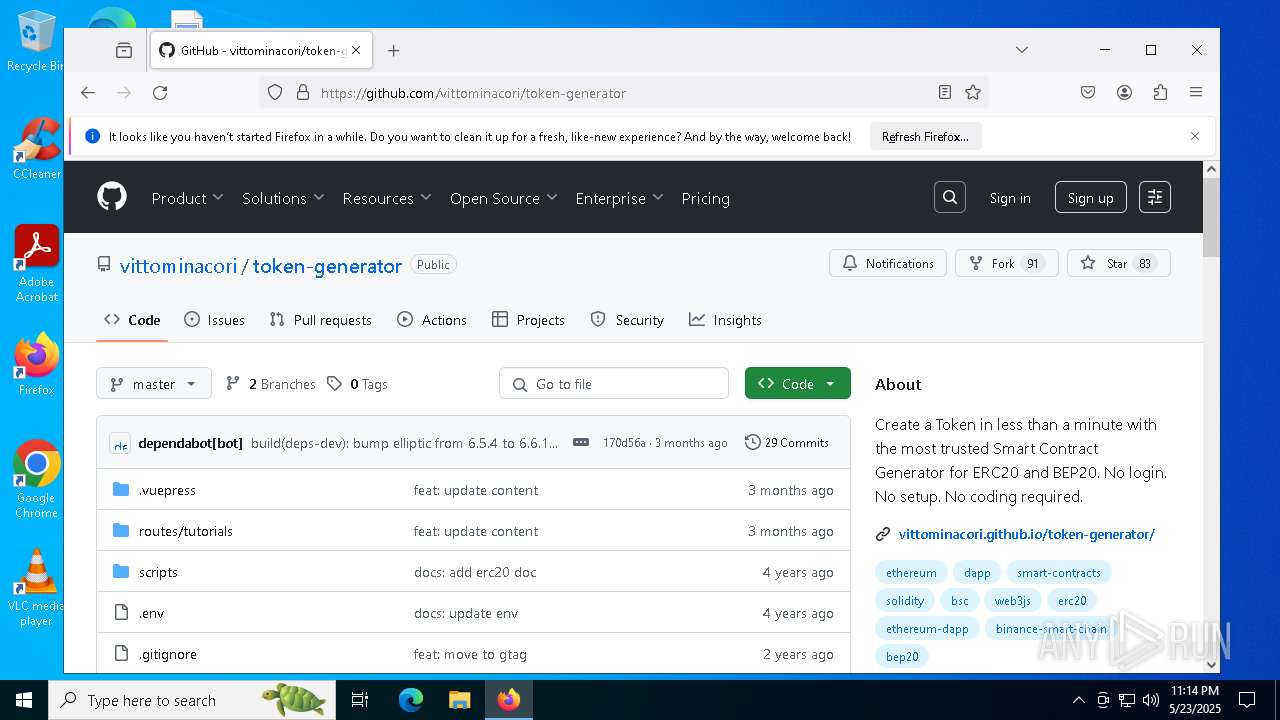The width and height of the screenshot is (1280, 720).
Task: Open the green Code dropdown button
Action: [x=798, y=383]
